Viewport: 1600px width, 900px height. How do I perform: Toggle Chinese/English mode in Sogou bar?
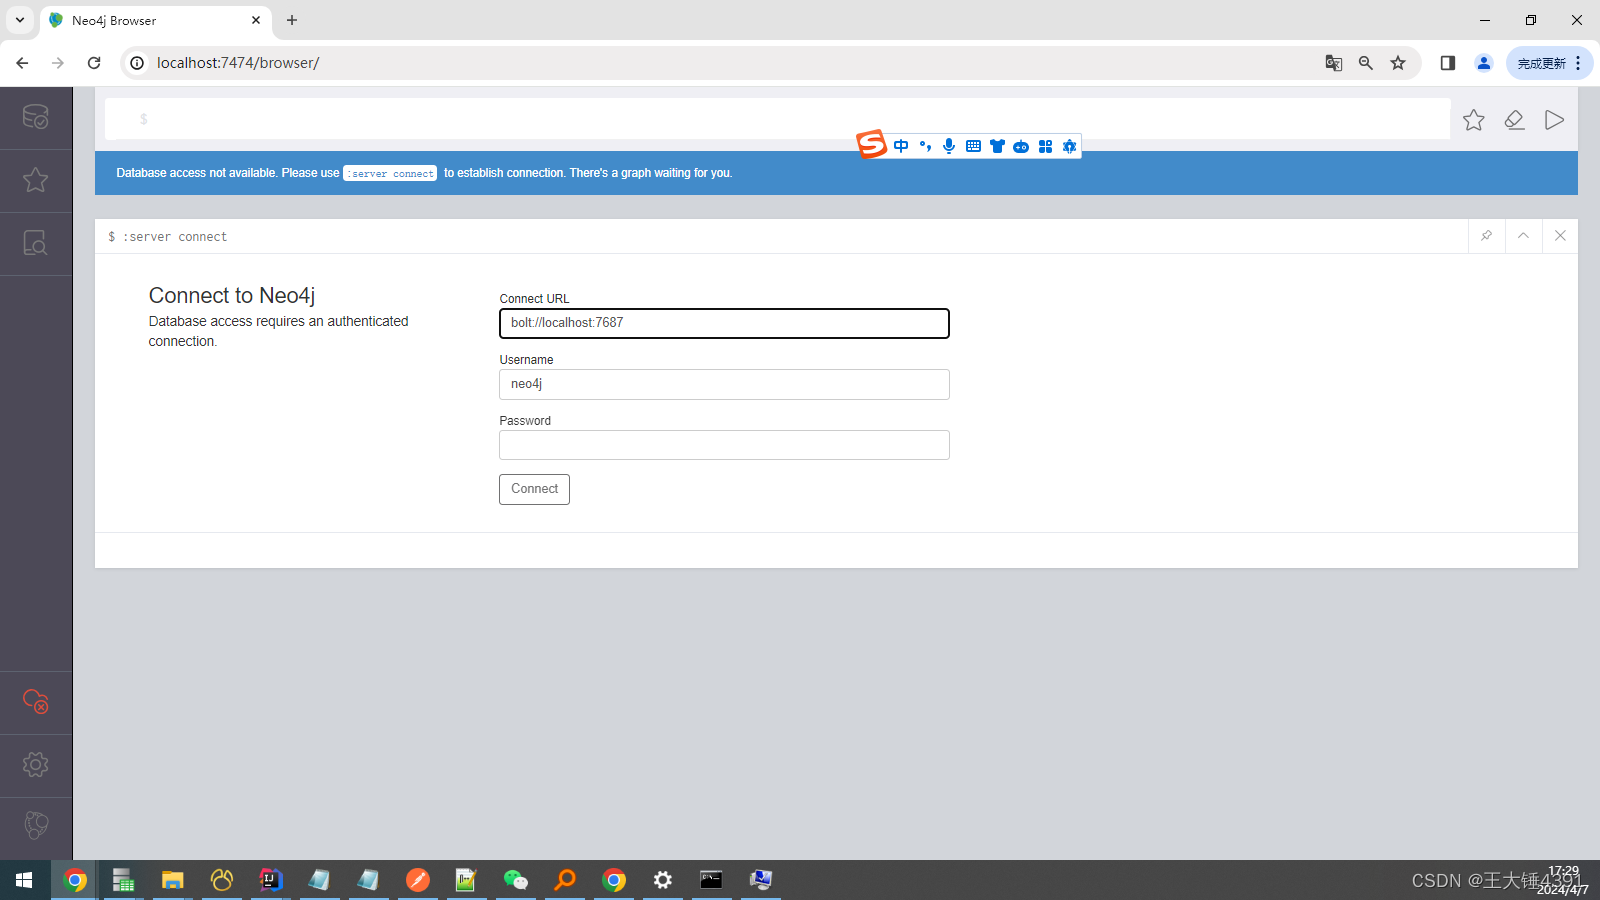coord(901,146)
